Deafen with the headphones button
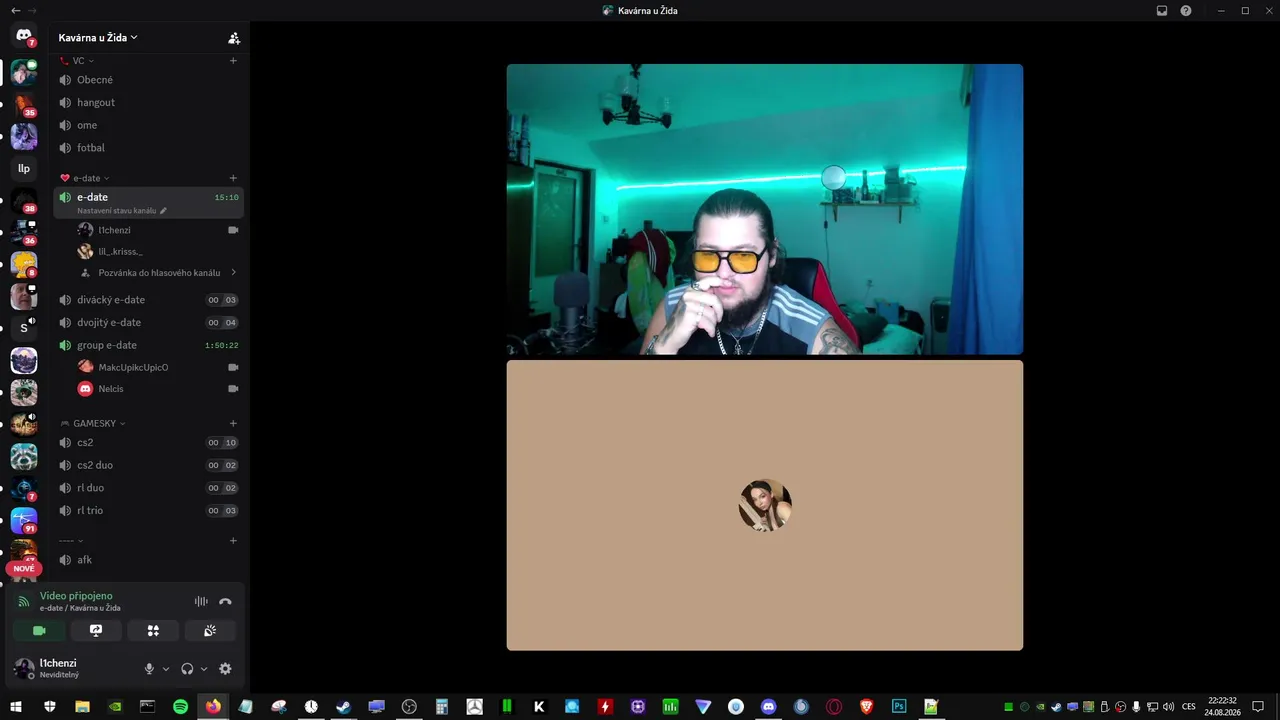The image size is (1280, 720). [187, 669]
